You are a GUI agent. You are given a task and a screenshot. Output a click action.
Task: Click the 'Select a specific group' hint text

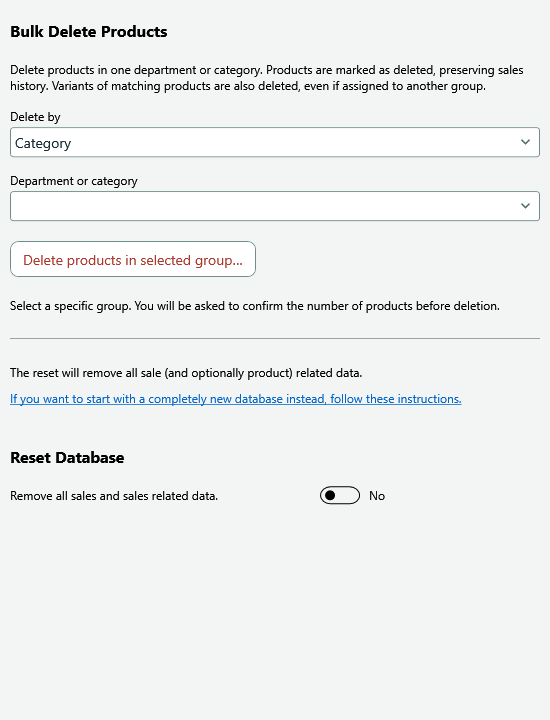(255, 306)
